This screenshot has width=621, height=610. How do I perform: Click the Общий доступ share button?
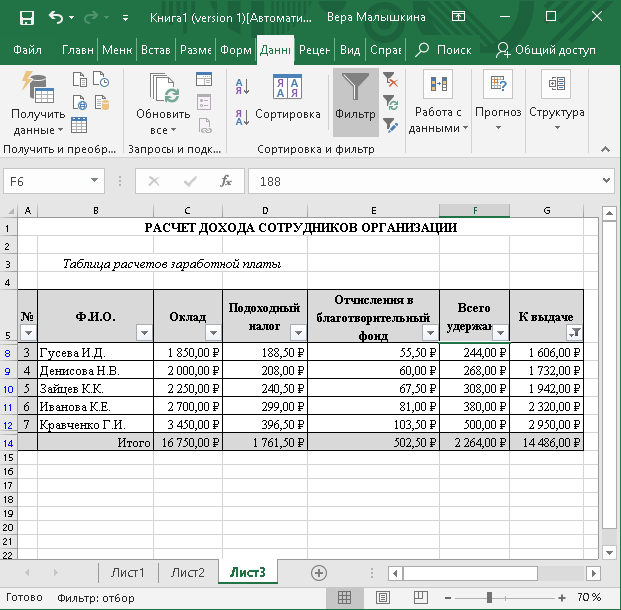click(x=546, y=50)
